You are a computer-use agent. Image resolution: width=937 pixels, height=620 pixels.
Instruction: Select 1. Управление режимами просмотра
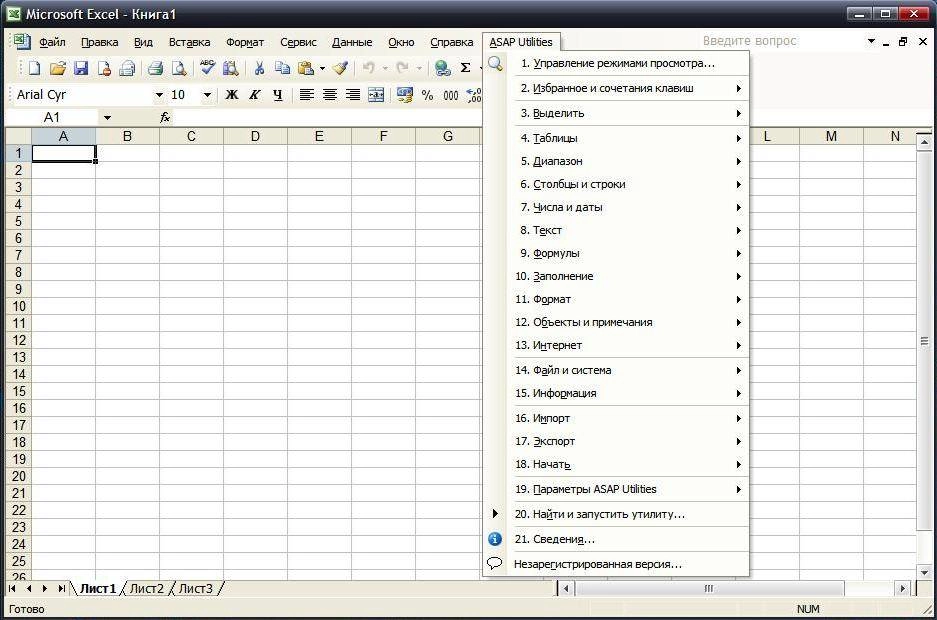(617, 63)
